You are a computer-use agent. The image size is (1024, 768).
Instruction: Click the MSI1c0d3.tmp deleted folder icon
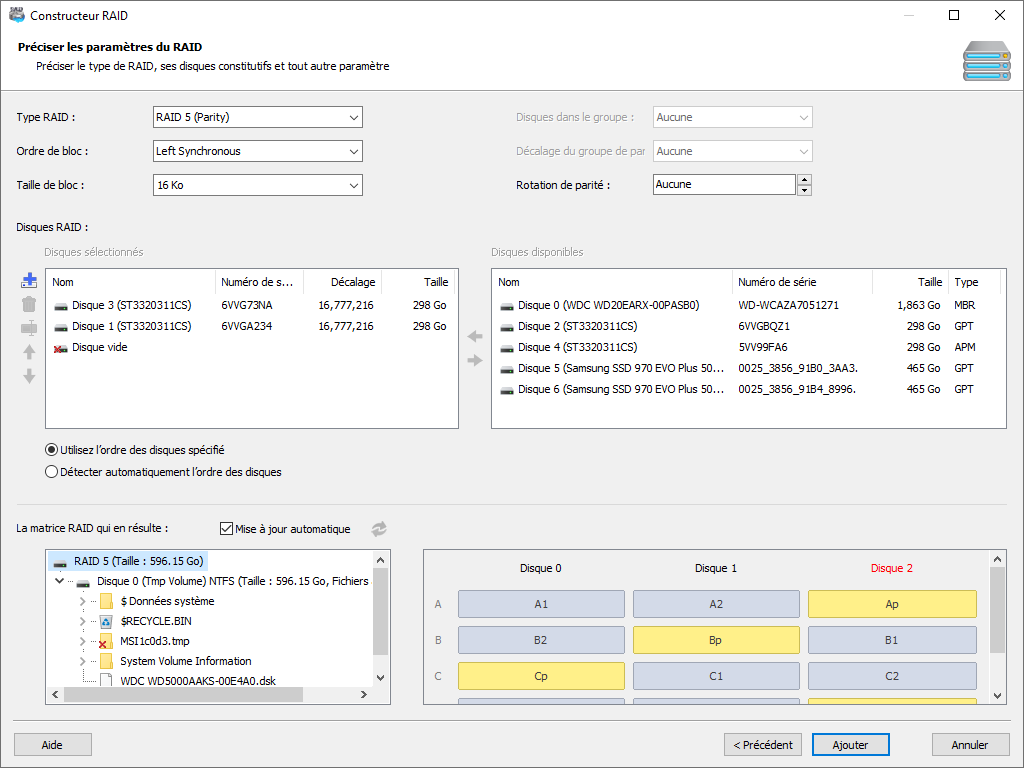point(106,641)
